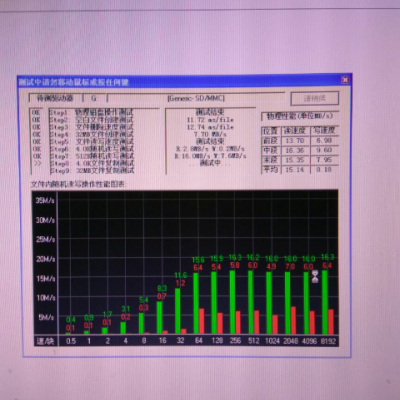Click the 1024 block size label
The height and width of the screenshot is (400, 400).
click(272, 341)
